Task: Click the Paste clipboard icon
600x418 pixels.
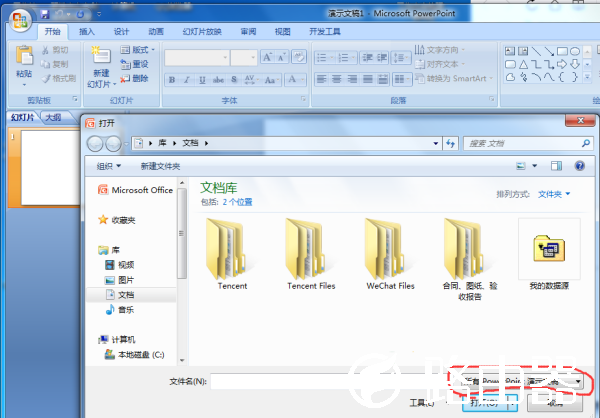Action: [x=24, y=55]
